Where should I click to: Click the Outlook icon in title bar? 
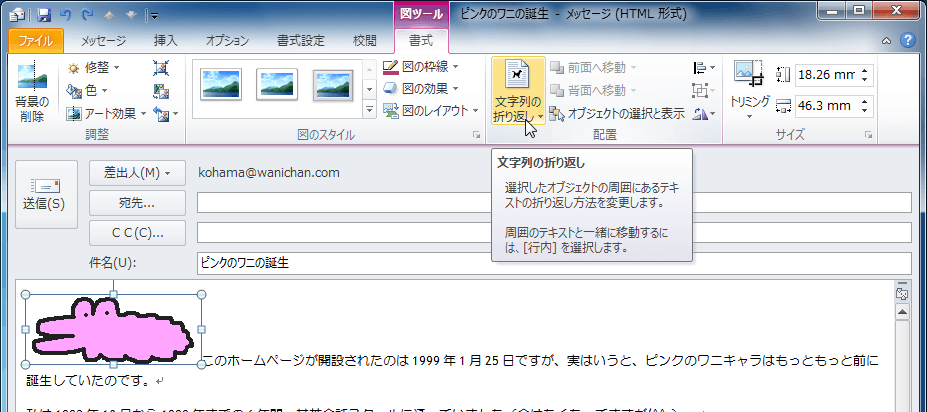pos(17,14)
